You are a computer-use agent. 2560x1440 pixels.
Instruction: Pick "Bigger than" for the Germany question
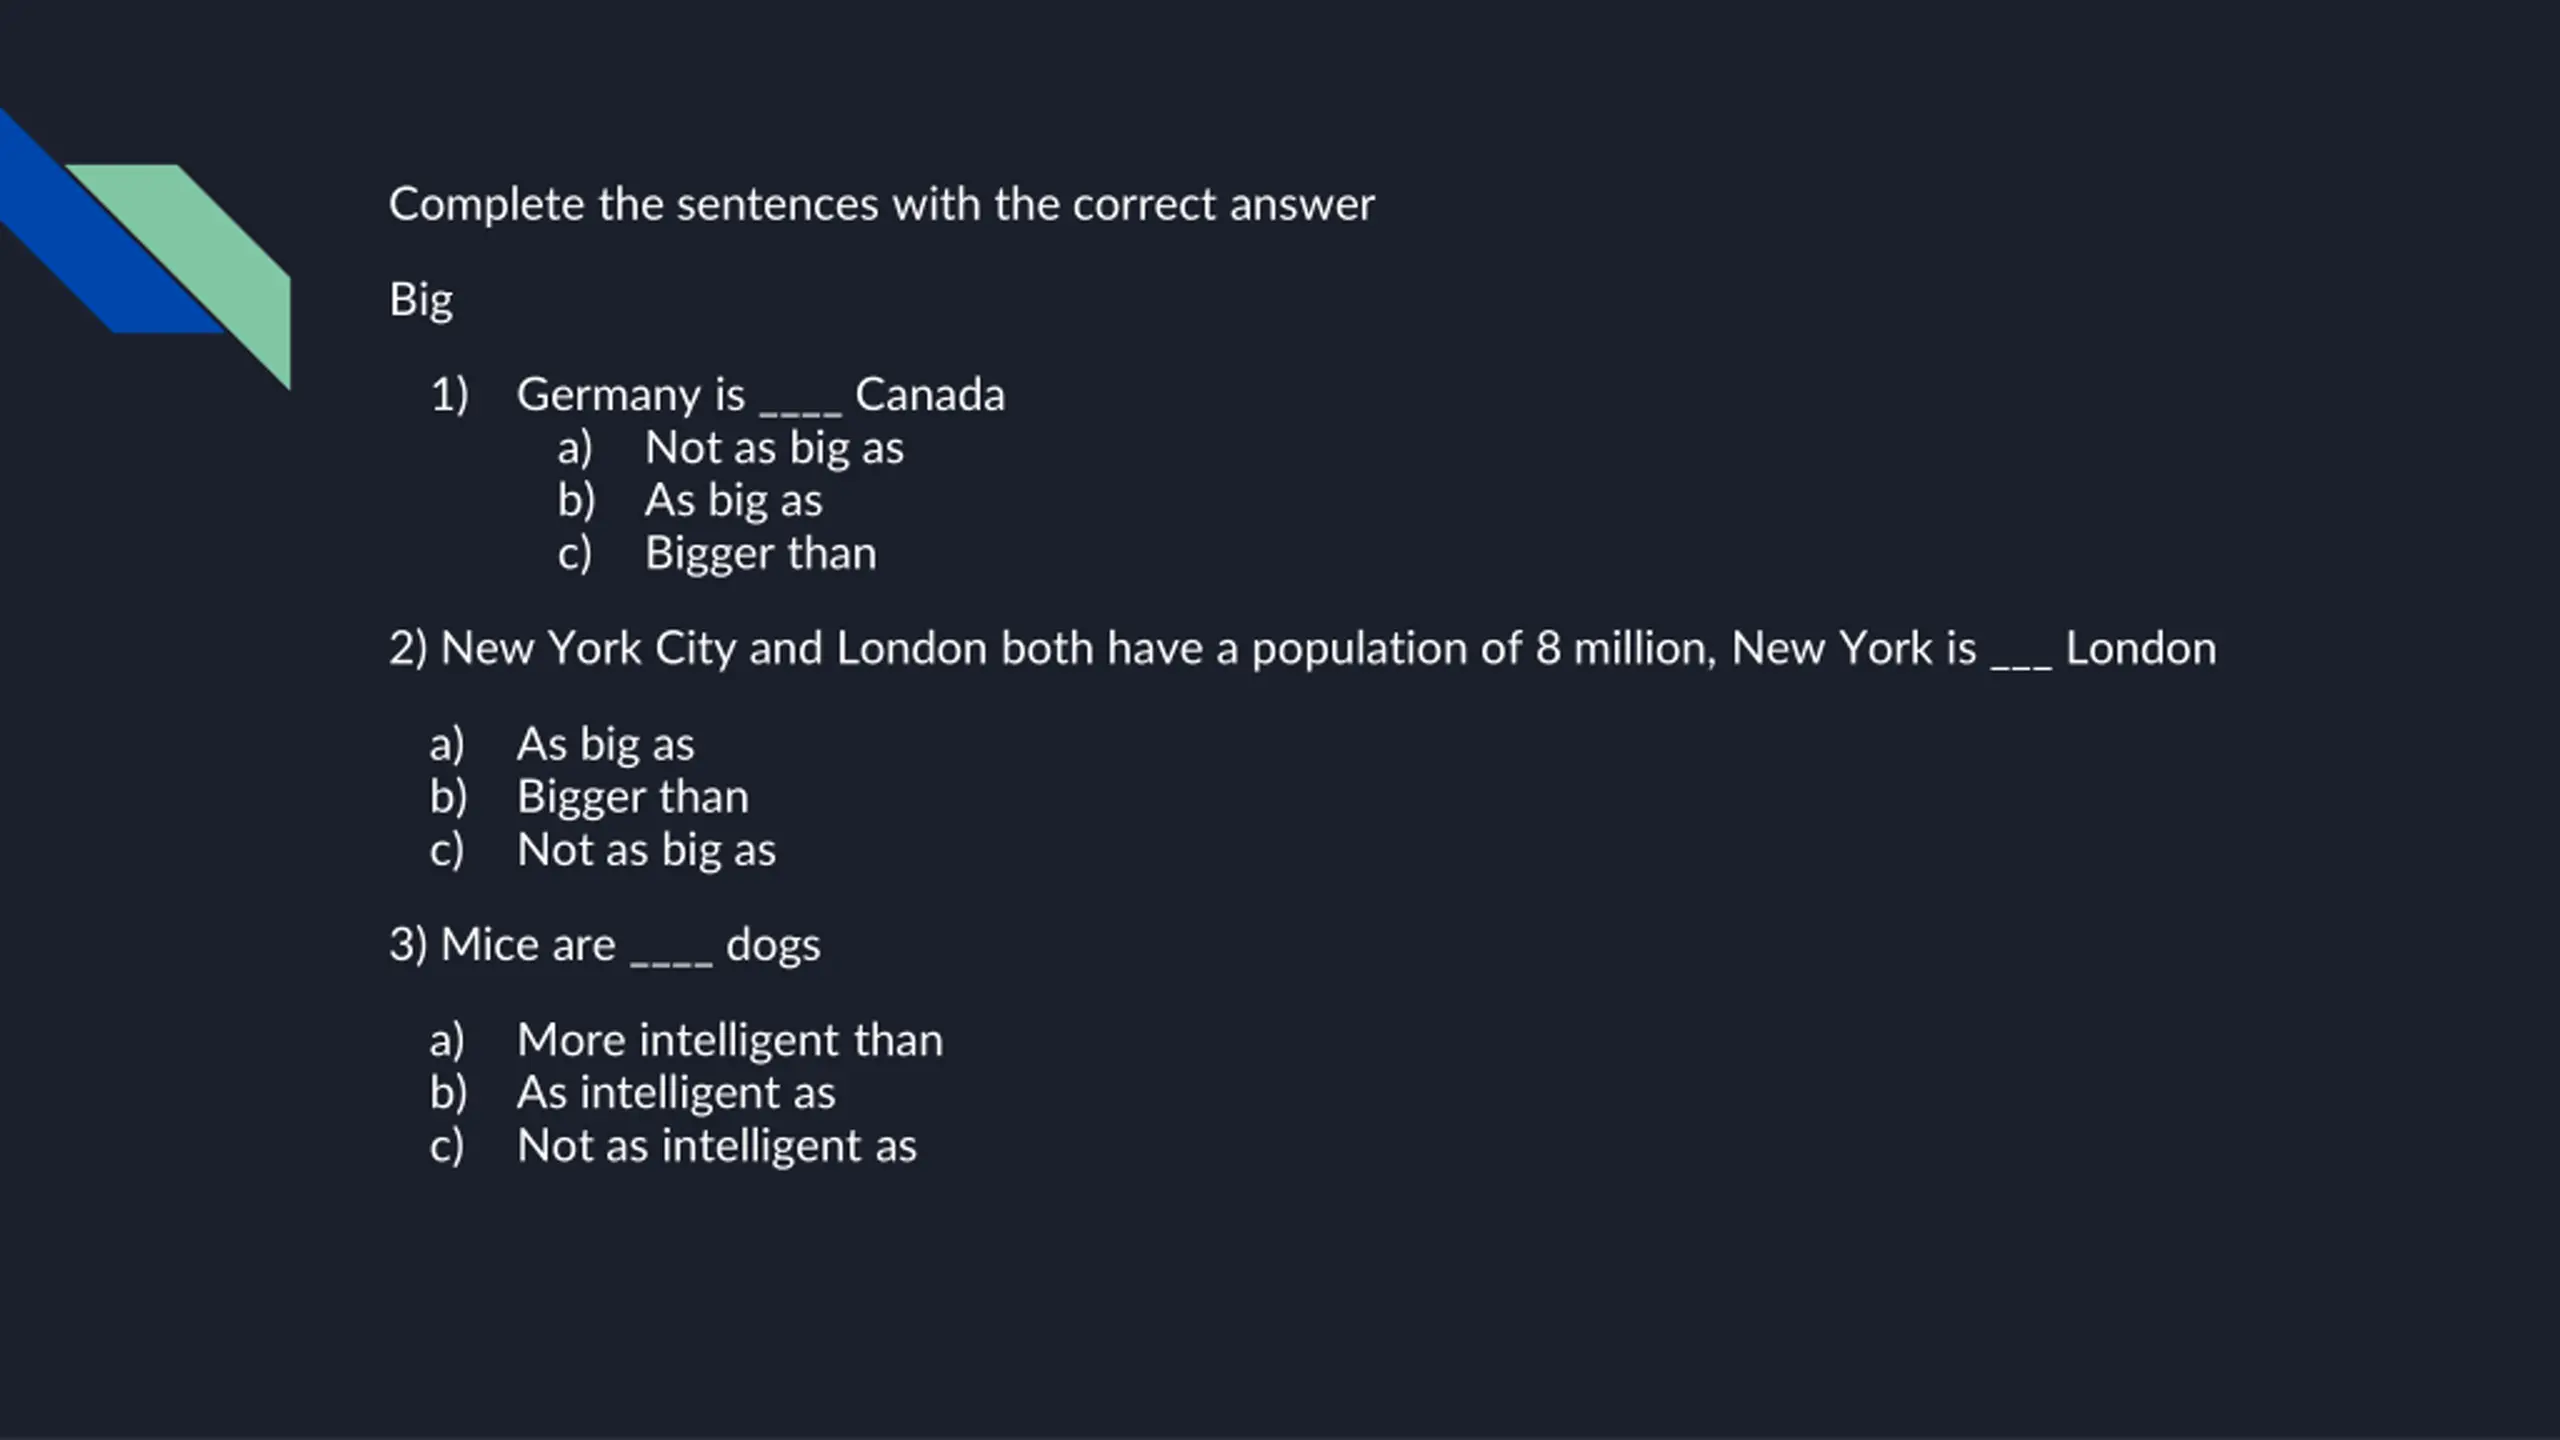[760, 553]
